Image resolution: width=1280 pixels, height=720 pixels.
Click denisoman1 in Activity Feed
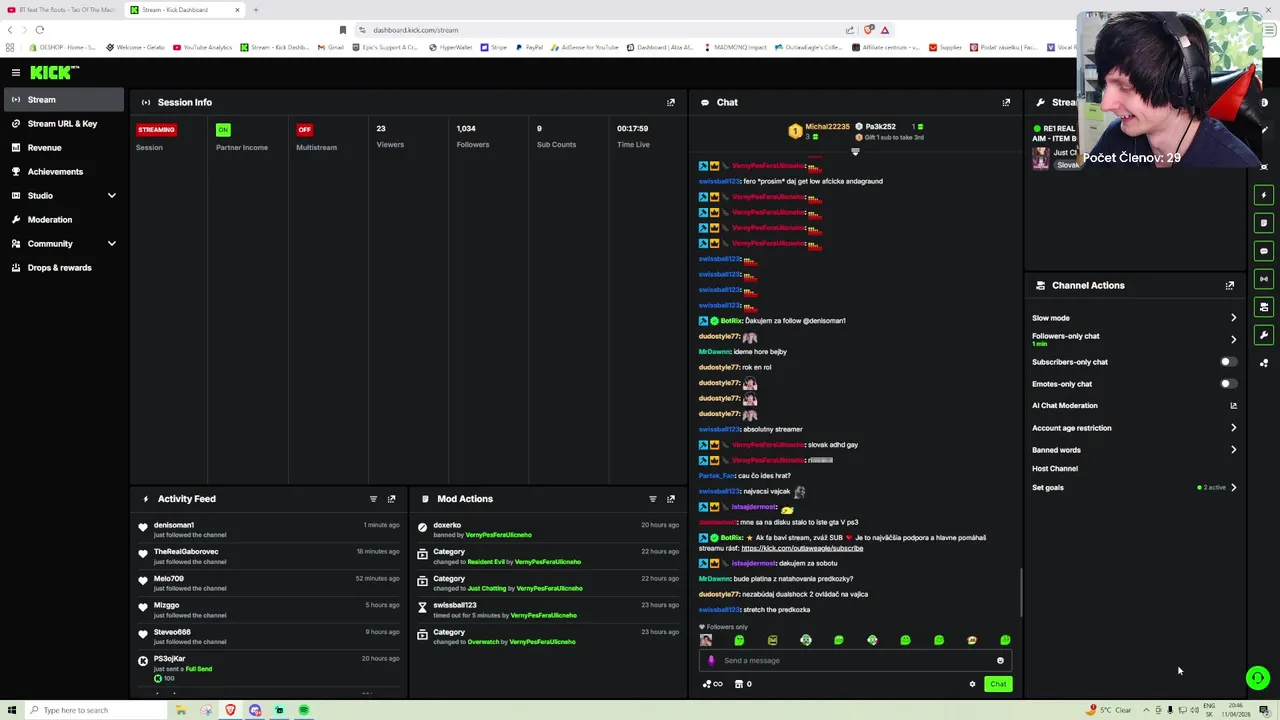click(x=174, y=525)
